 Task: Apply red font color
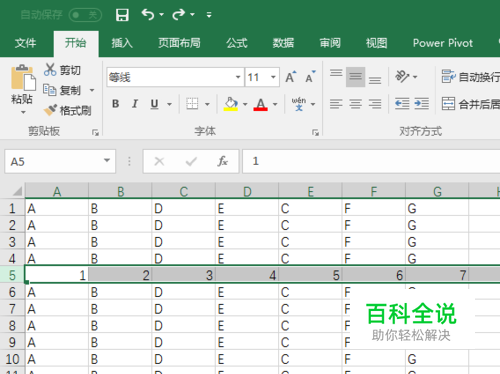pyautogui.click(x=260, y=104)
